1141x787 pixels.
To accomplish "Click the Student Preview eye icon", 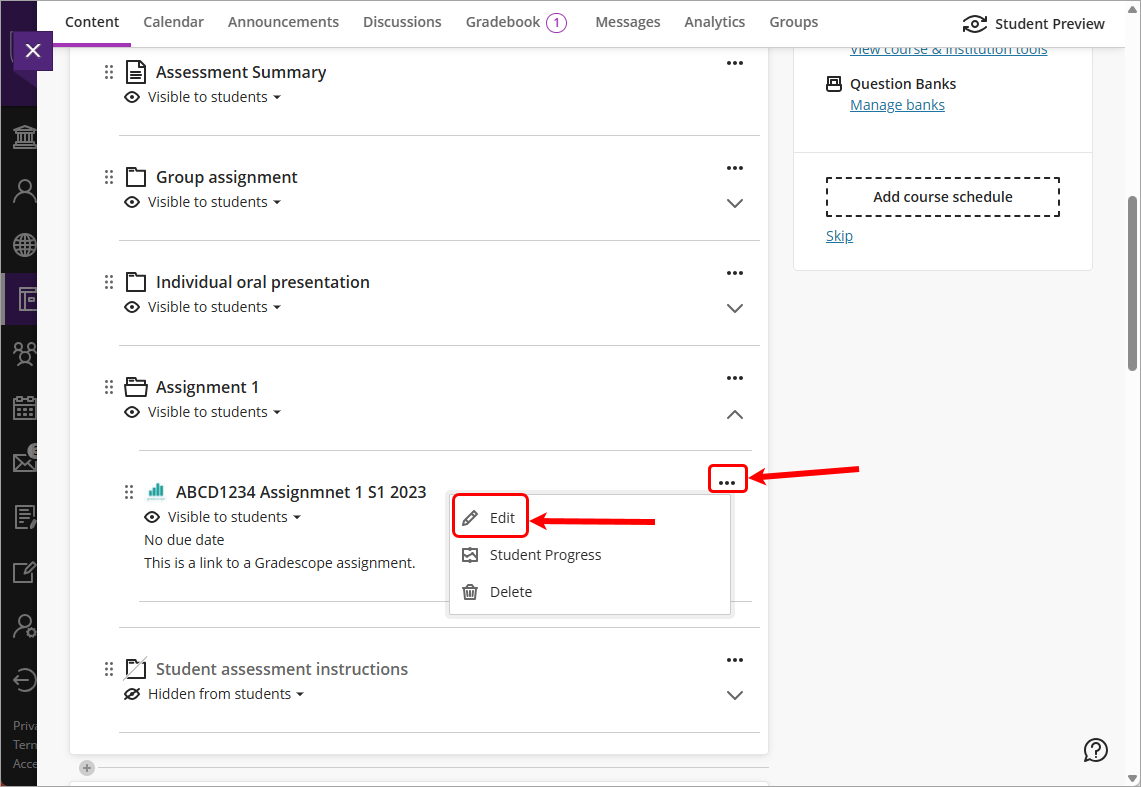I will pyautogui.click(x=974, y=23).
